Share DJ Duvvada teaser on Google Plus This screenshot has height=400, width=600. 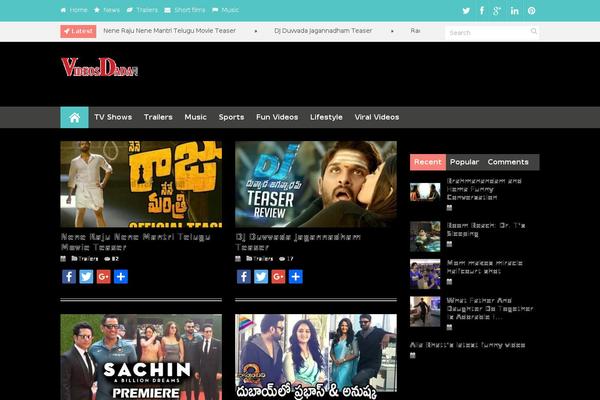click(x=278, y=276)
